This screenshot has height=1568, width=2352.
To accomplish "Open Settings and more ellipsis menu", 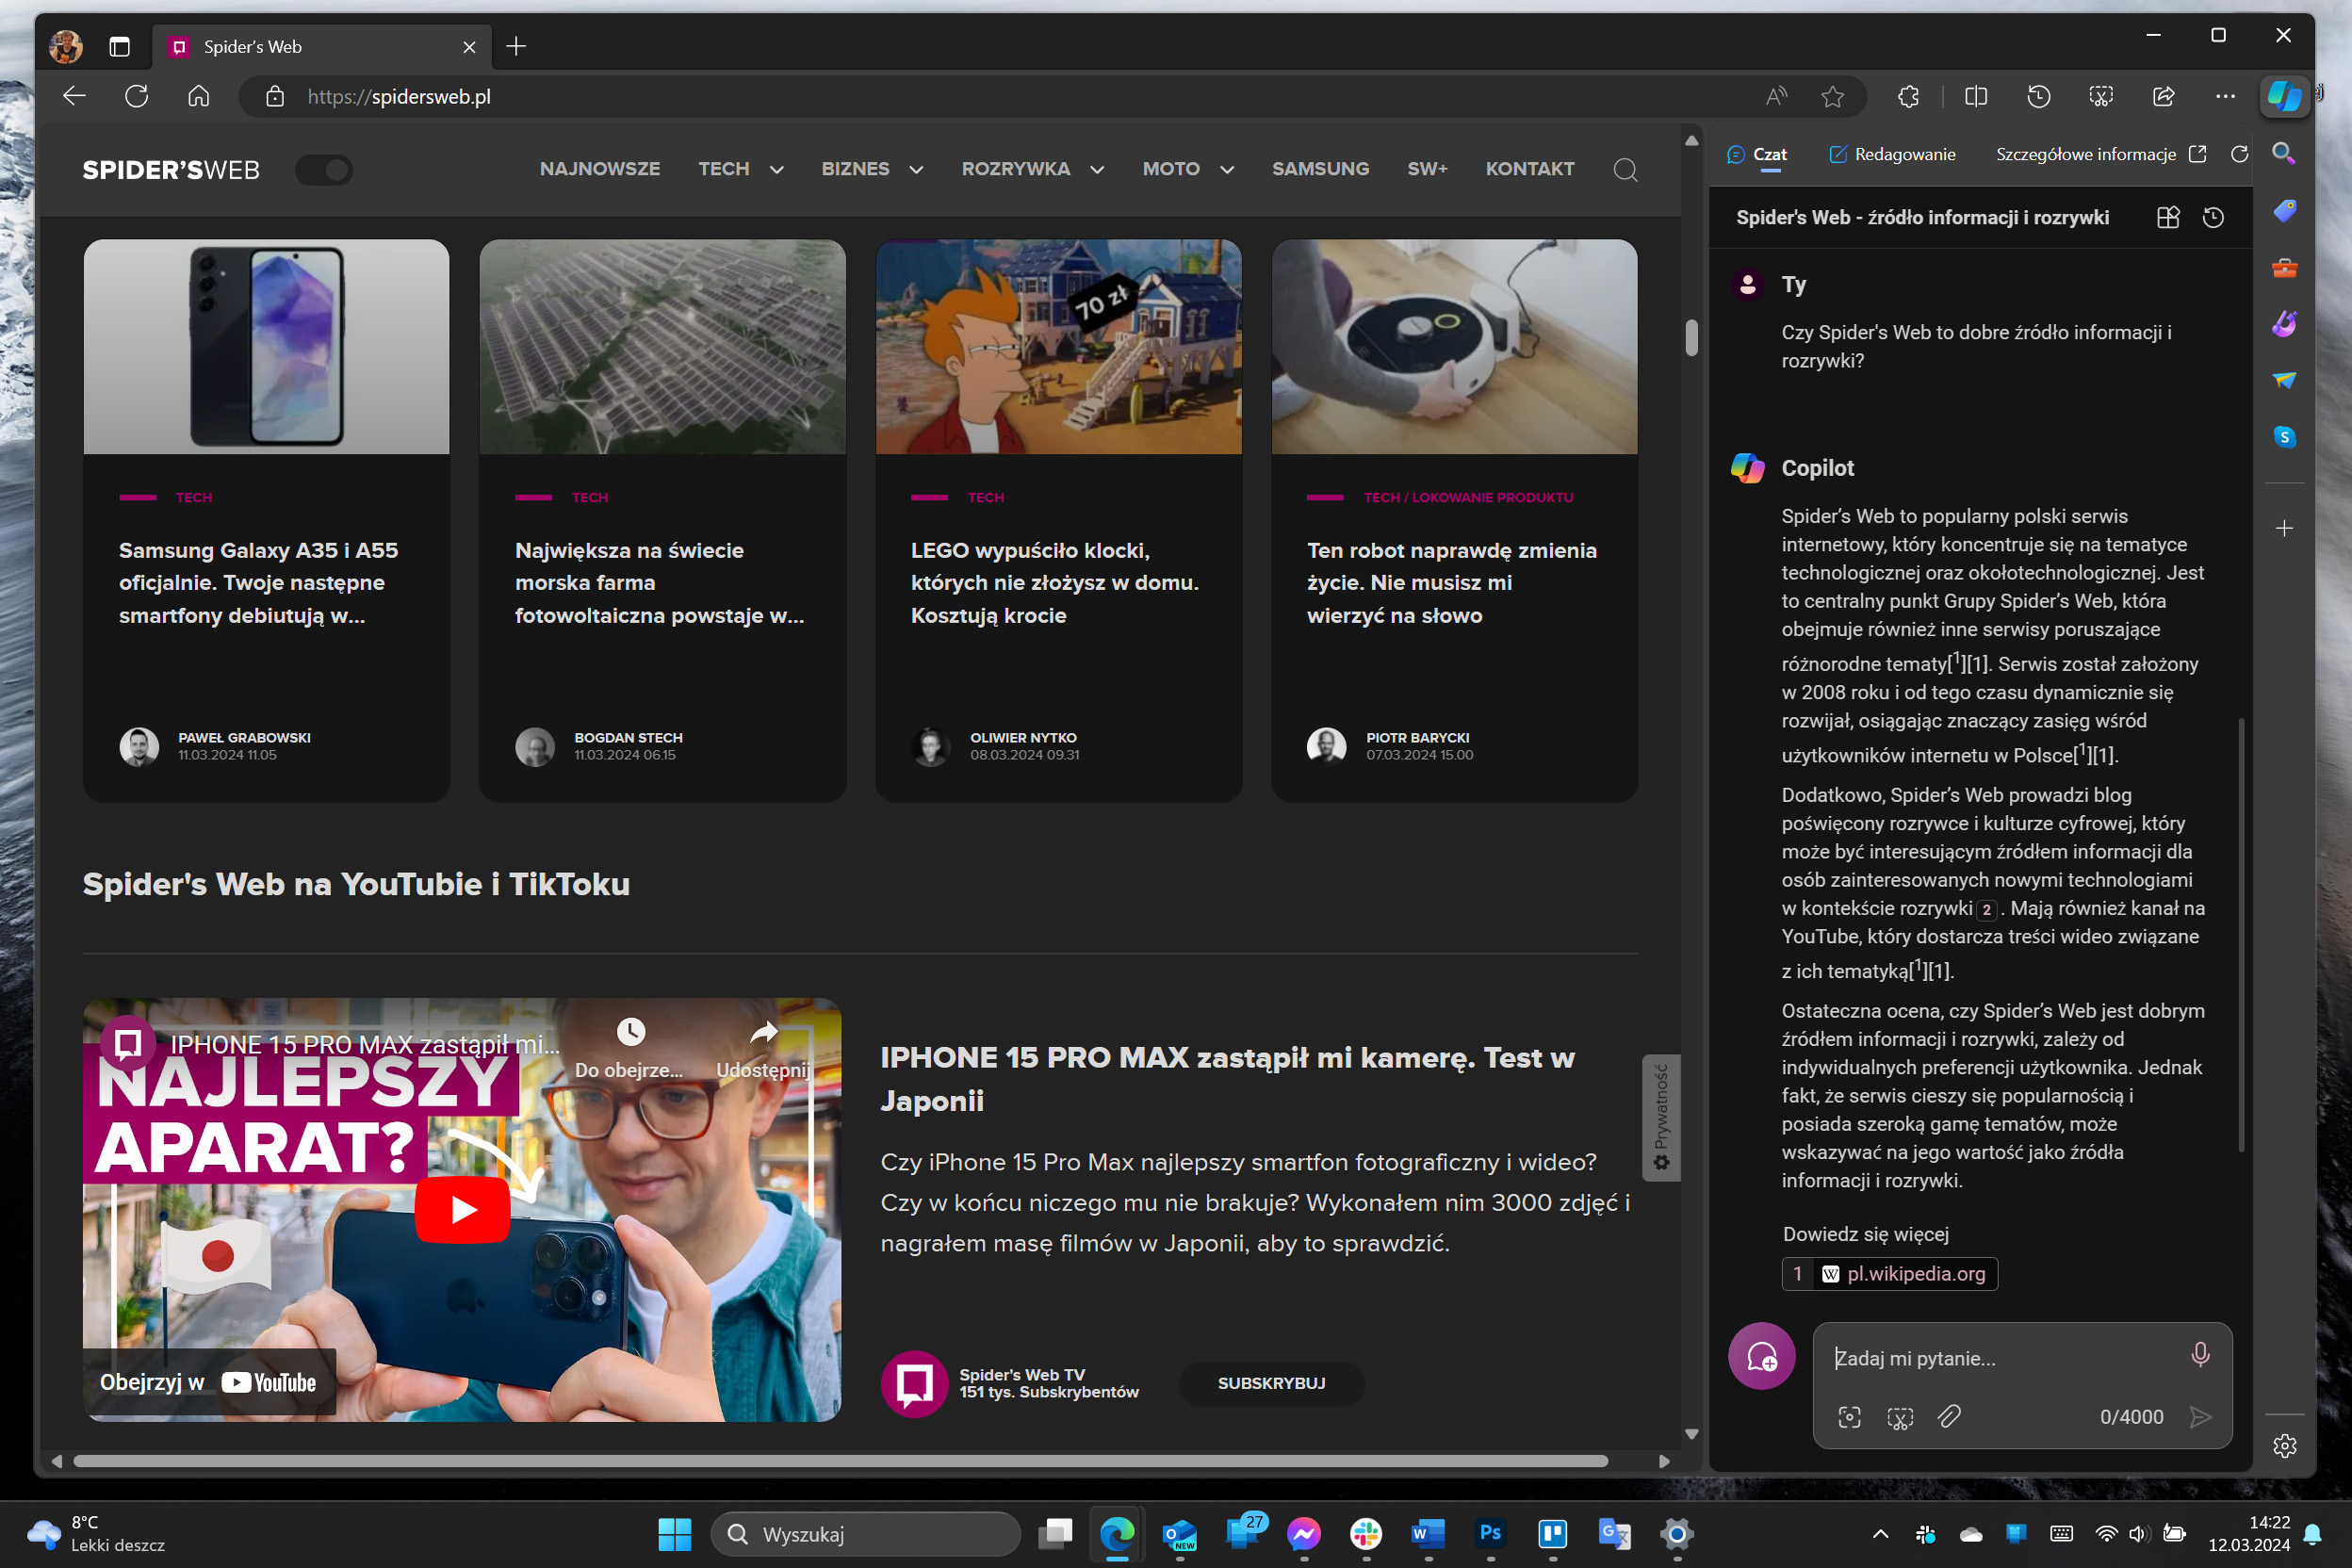I will coord(2225,96).
